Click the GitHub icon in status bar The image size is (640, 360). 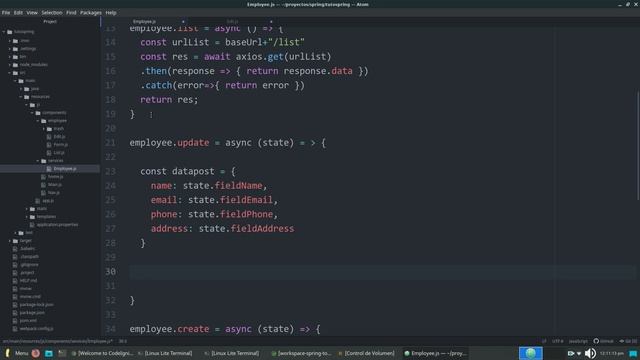click(x=596, y=341)
